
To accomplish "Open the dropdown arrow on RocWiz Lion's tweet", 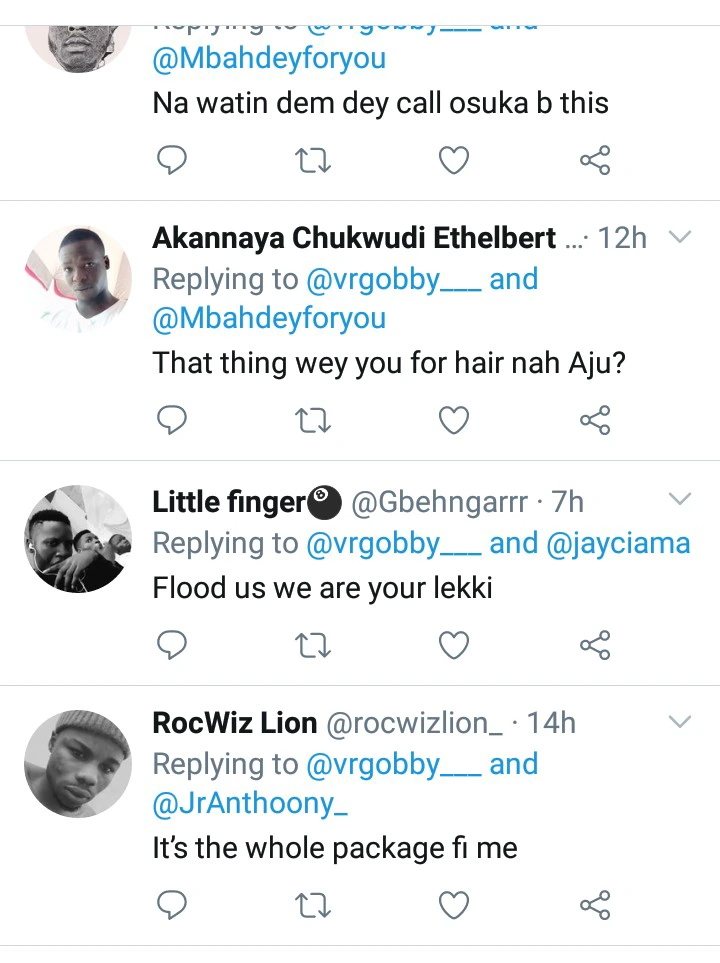I will tap(680, 721).
